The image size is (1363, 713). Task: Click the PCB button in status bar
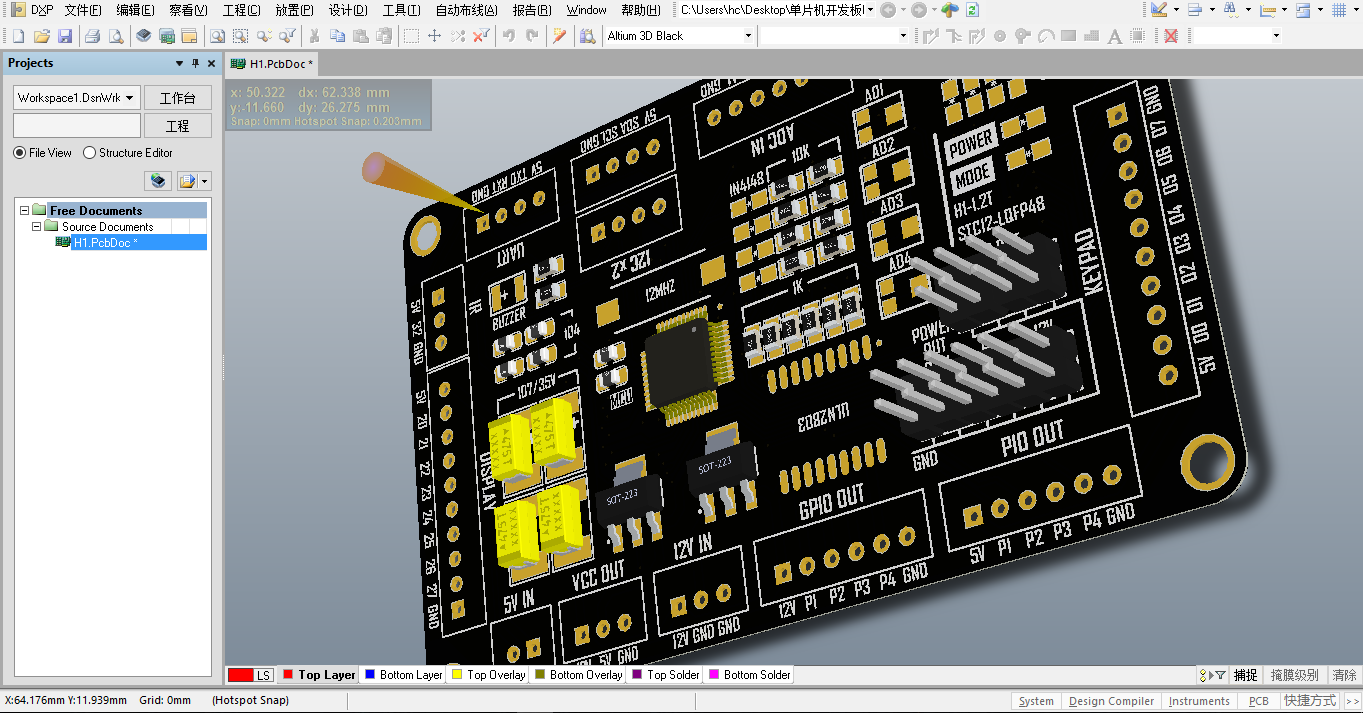pyautogui.click(x=1258, y=701)
